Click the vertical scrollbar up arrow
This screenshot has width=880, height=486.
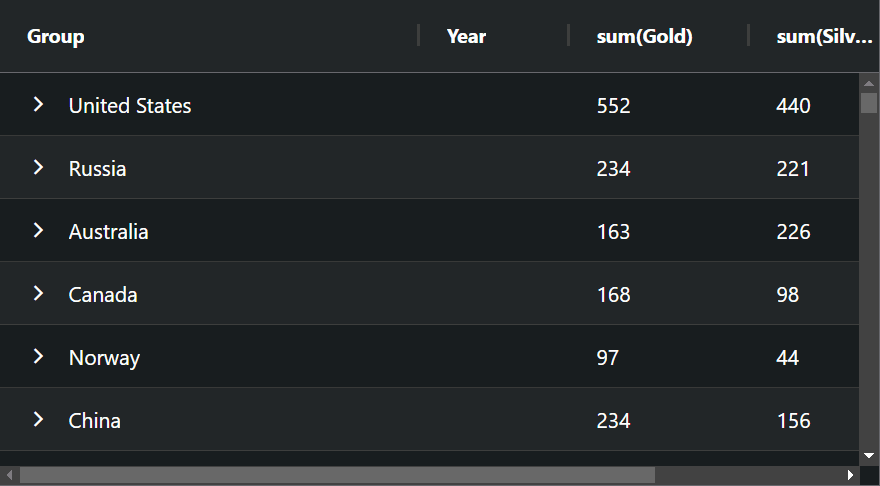(869, 83)
